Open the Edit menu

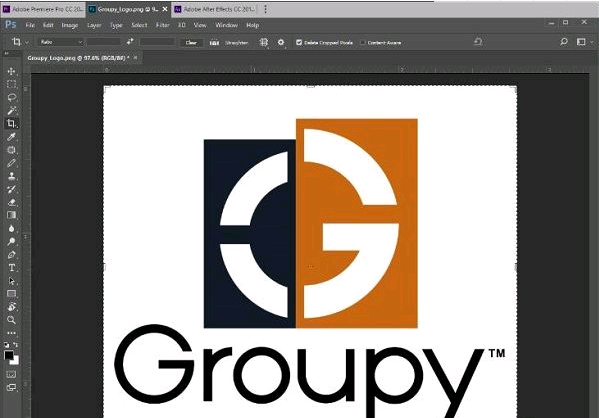(48, 25)
